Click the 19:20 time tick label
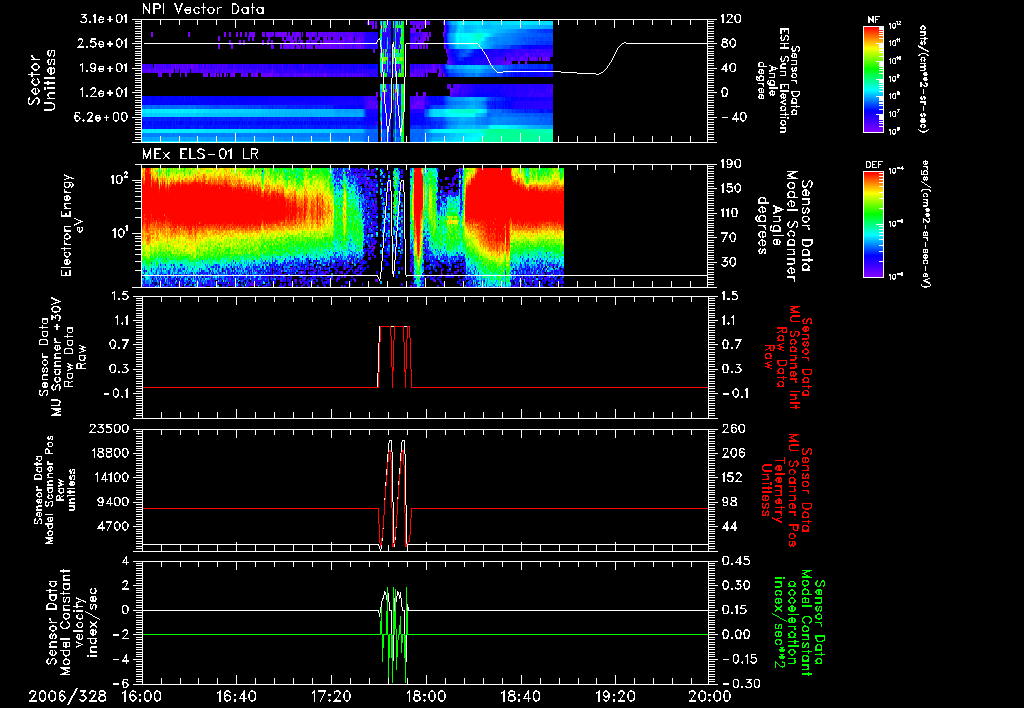Image resolution: width=1024 pixels, height=708 pixels. coord(615,696)
